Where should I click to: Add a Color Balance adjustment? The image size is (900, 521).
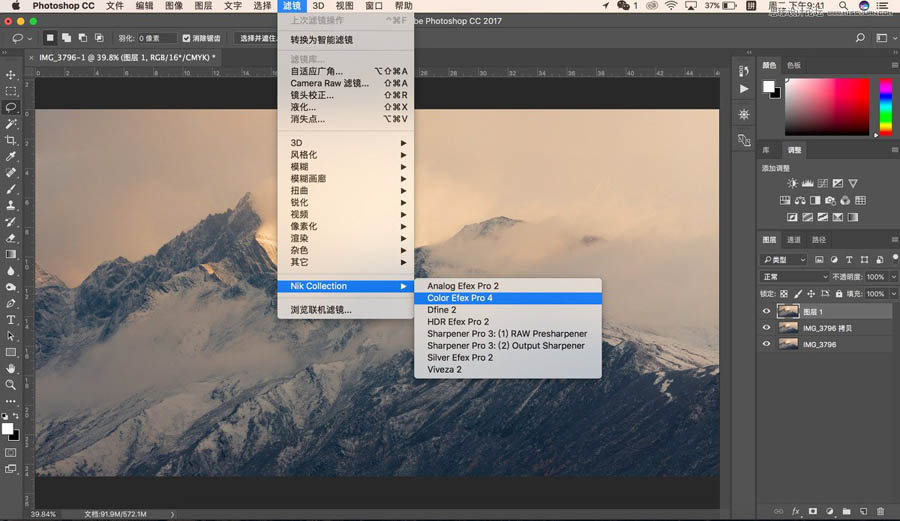pos(800,200)
